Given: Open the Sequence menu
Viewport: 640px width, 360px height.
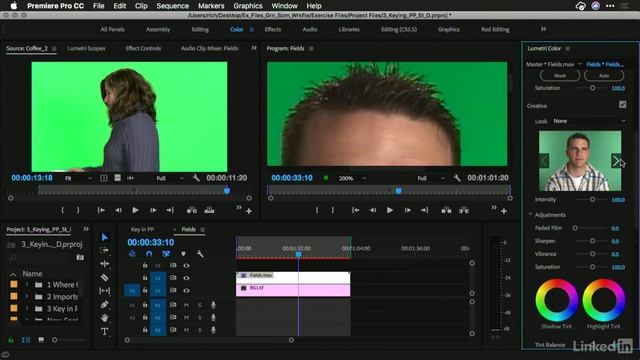Looking at the screenshot, I should [x=173, y=6].
